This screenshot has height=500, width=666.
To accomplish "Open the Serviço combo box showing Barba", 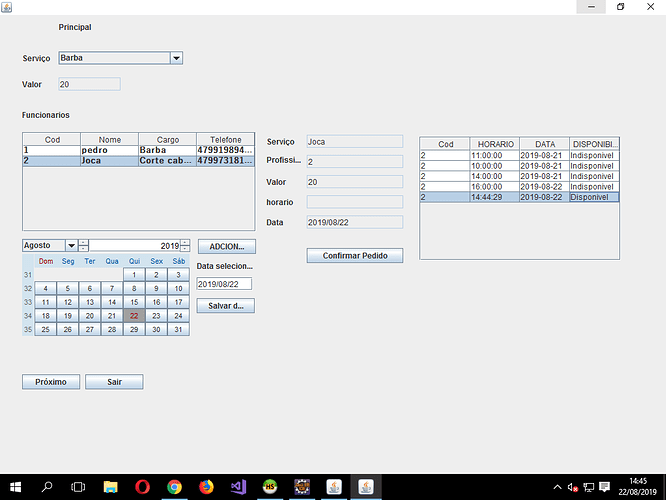I will 121,58.
